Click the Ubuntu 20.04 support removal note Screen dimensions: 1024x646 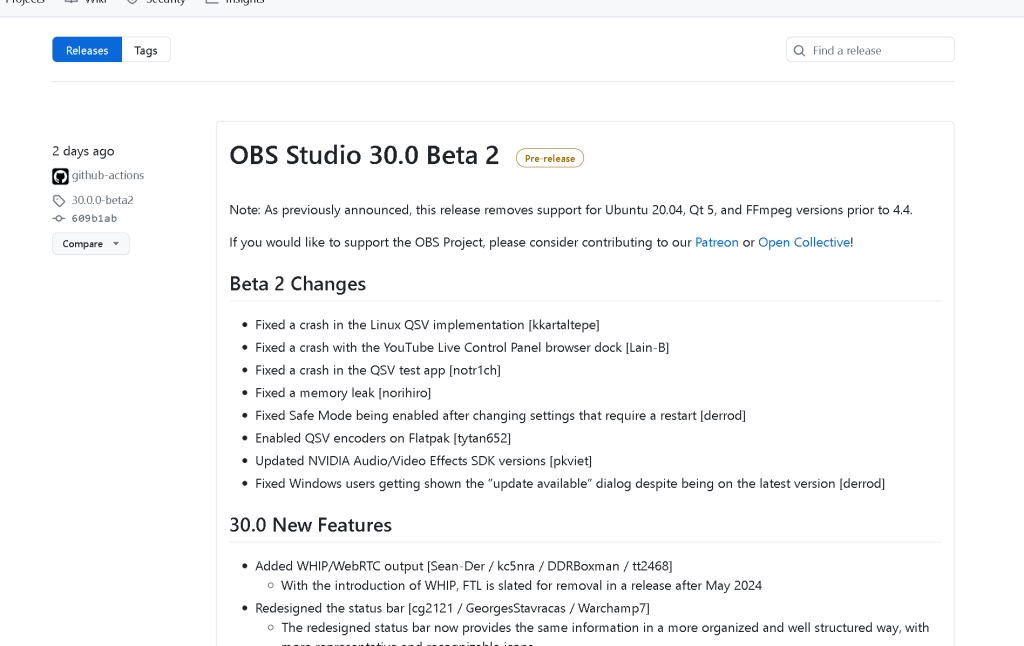coord(571,210)
